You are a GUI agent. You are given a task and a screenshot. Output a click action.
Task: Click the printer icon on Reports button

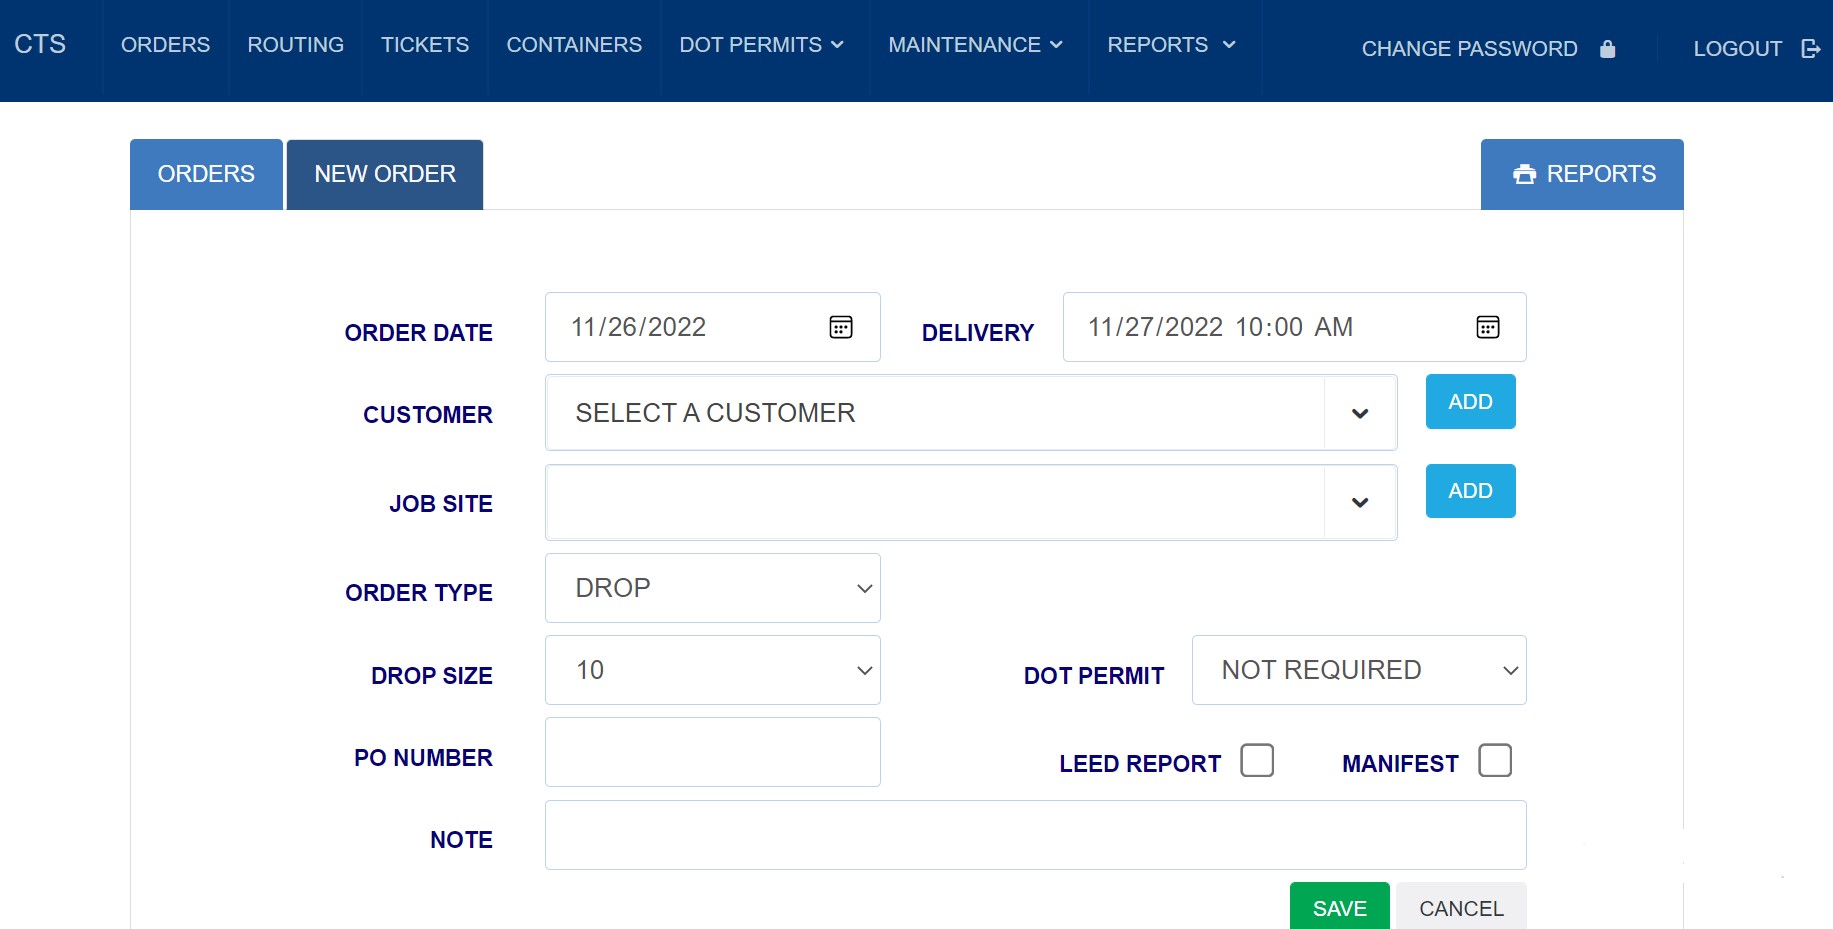[1524, 174]
